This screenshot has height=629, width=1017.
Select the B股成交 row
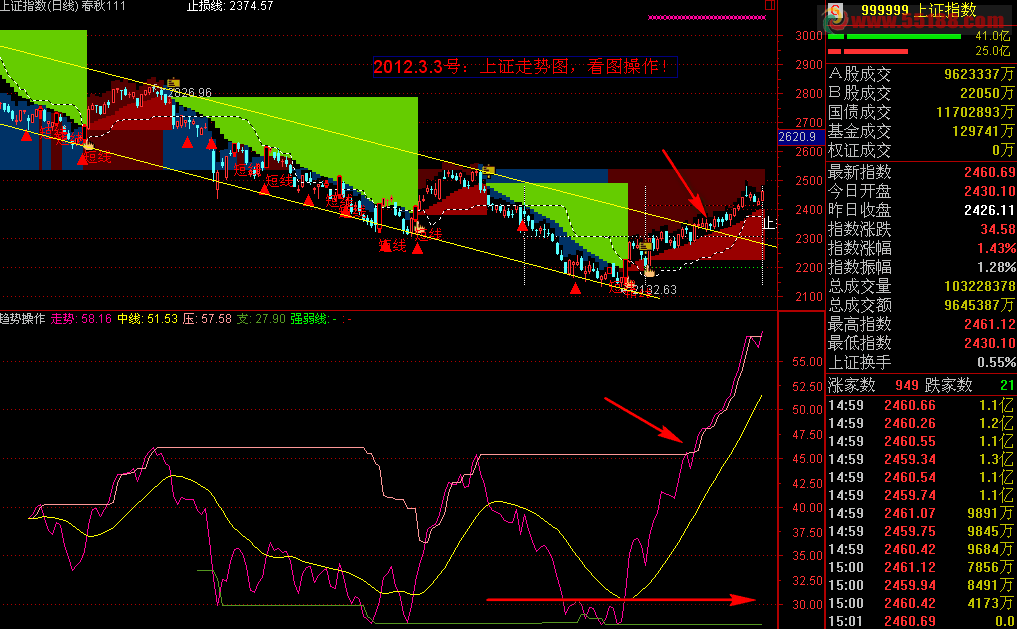coord(921,93)
